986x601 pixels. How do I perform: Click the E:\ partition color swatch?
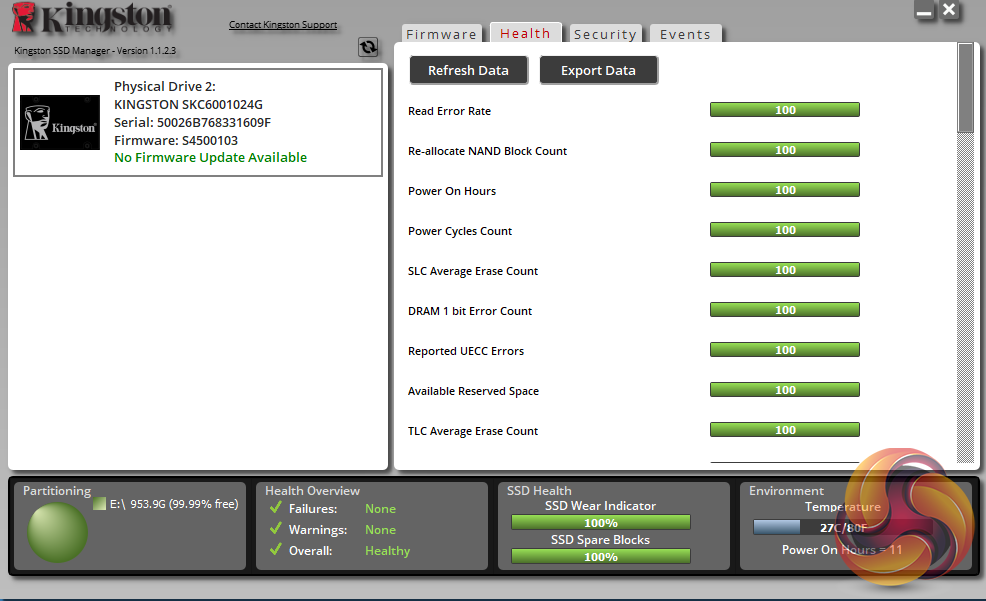tap(99, 504)
